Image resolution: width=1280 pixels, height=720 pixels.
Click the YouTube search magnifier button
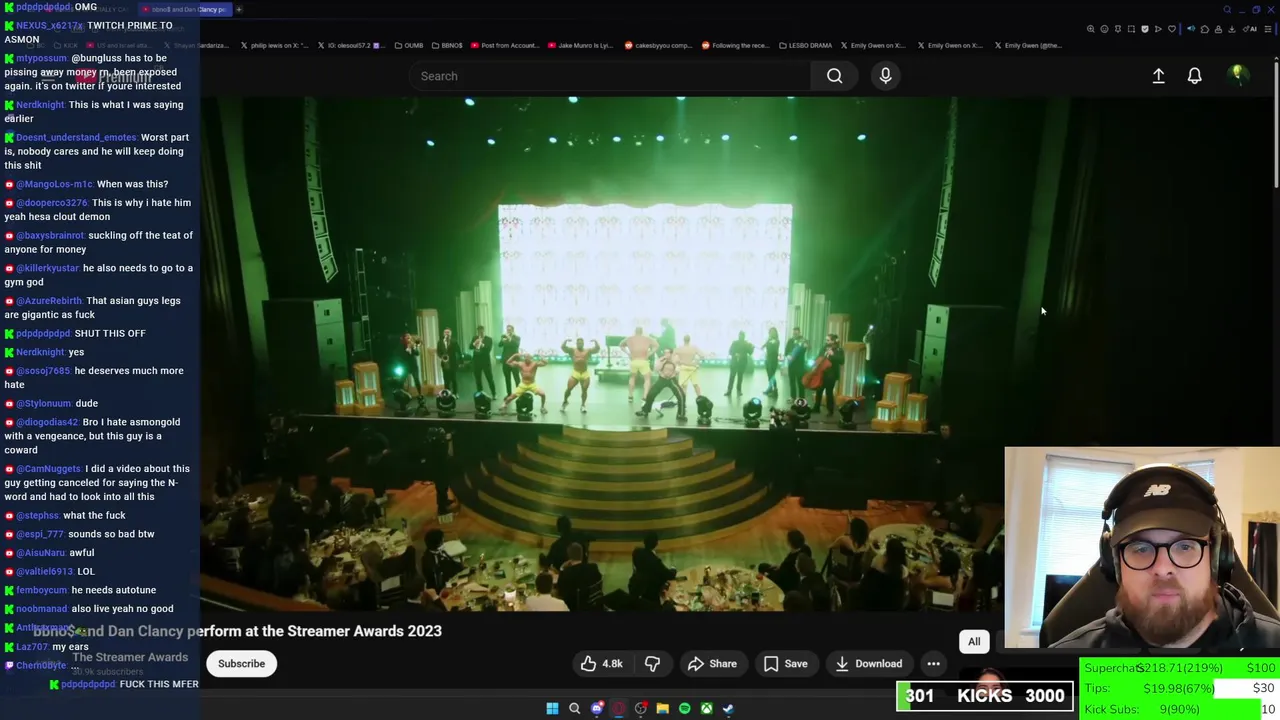(834, 76)
